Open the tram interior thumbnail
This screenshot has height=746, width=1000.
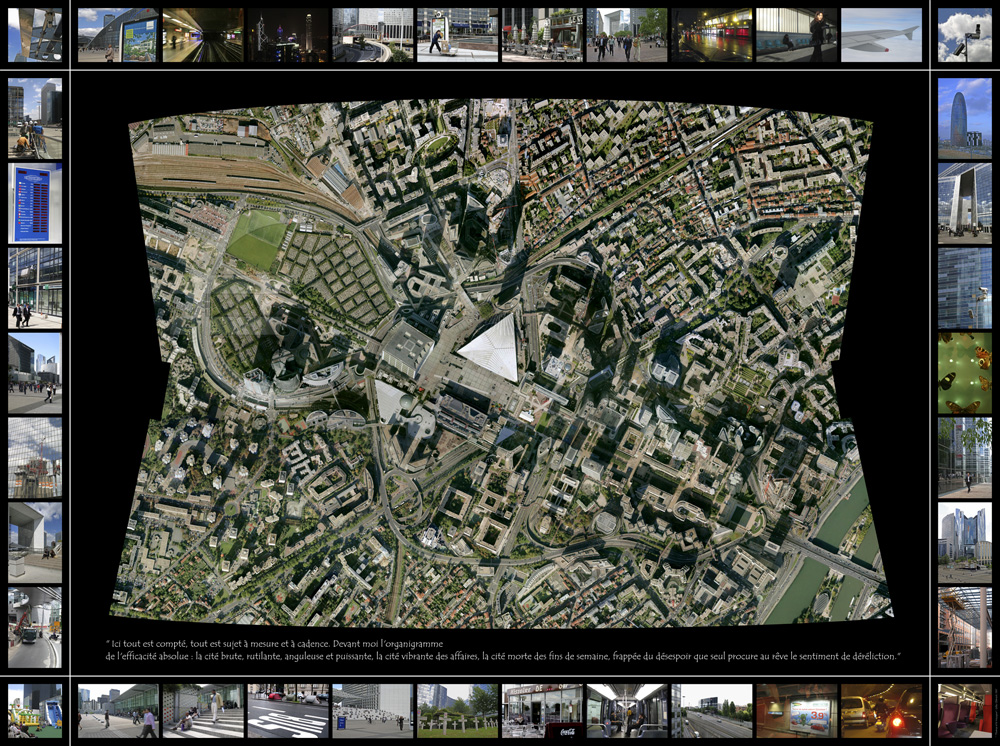point(627,710)
